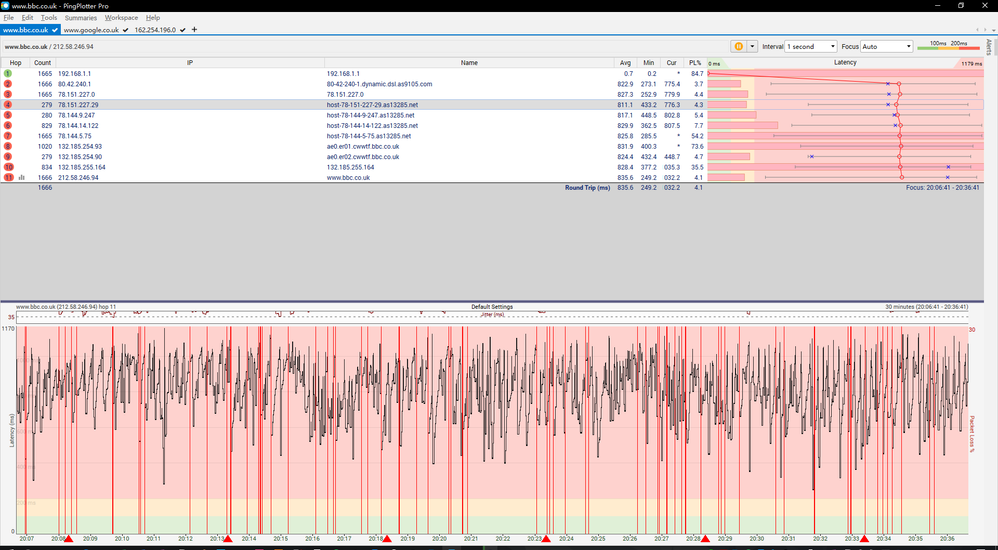Click the hop 10 circle icon
This screenshot has height=550, width=998.
pyautogui.click(x=8, y=167)
